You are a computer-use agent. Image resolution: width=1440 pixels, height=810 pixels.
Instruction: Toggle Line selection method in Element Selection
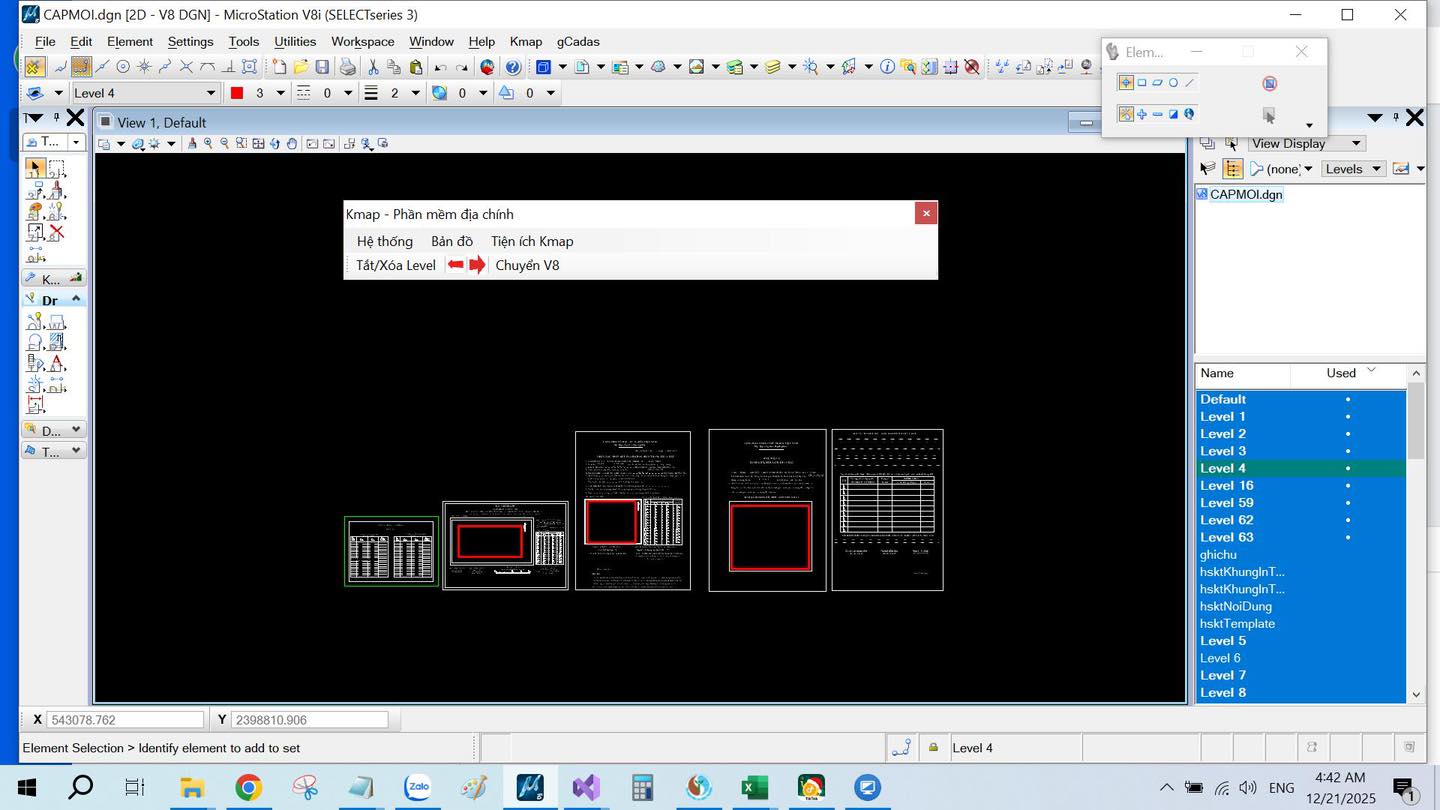pyautogui.click(x=1189, y=83)
